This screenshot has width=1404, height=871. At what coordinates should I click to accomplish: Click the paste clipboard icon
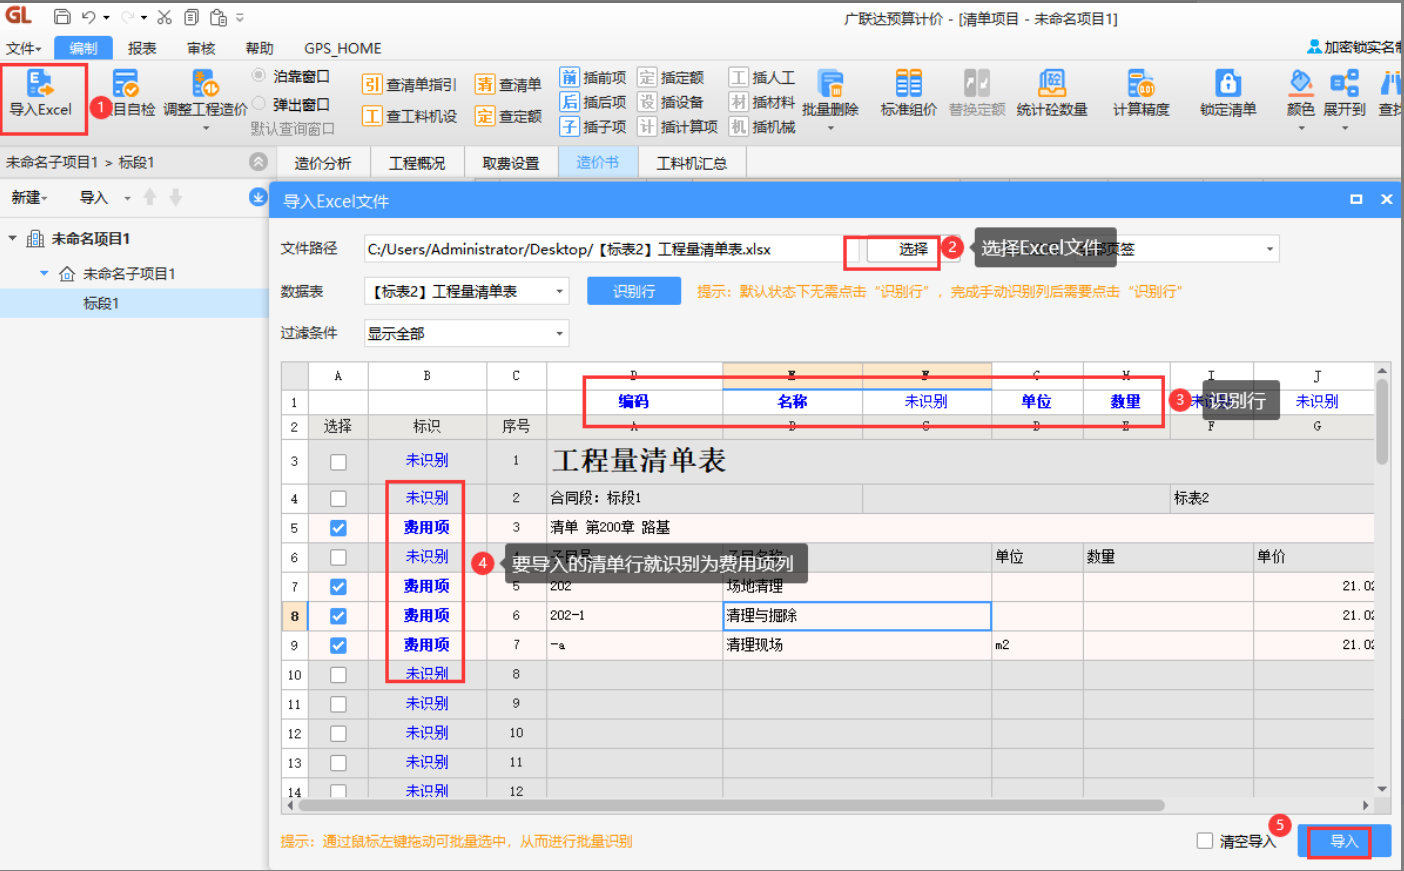tap(218, 17)
